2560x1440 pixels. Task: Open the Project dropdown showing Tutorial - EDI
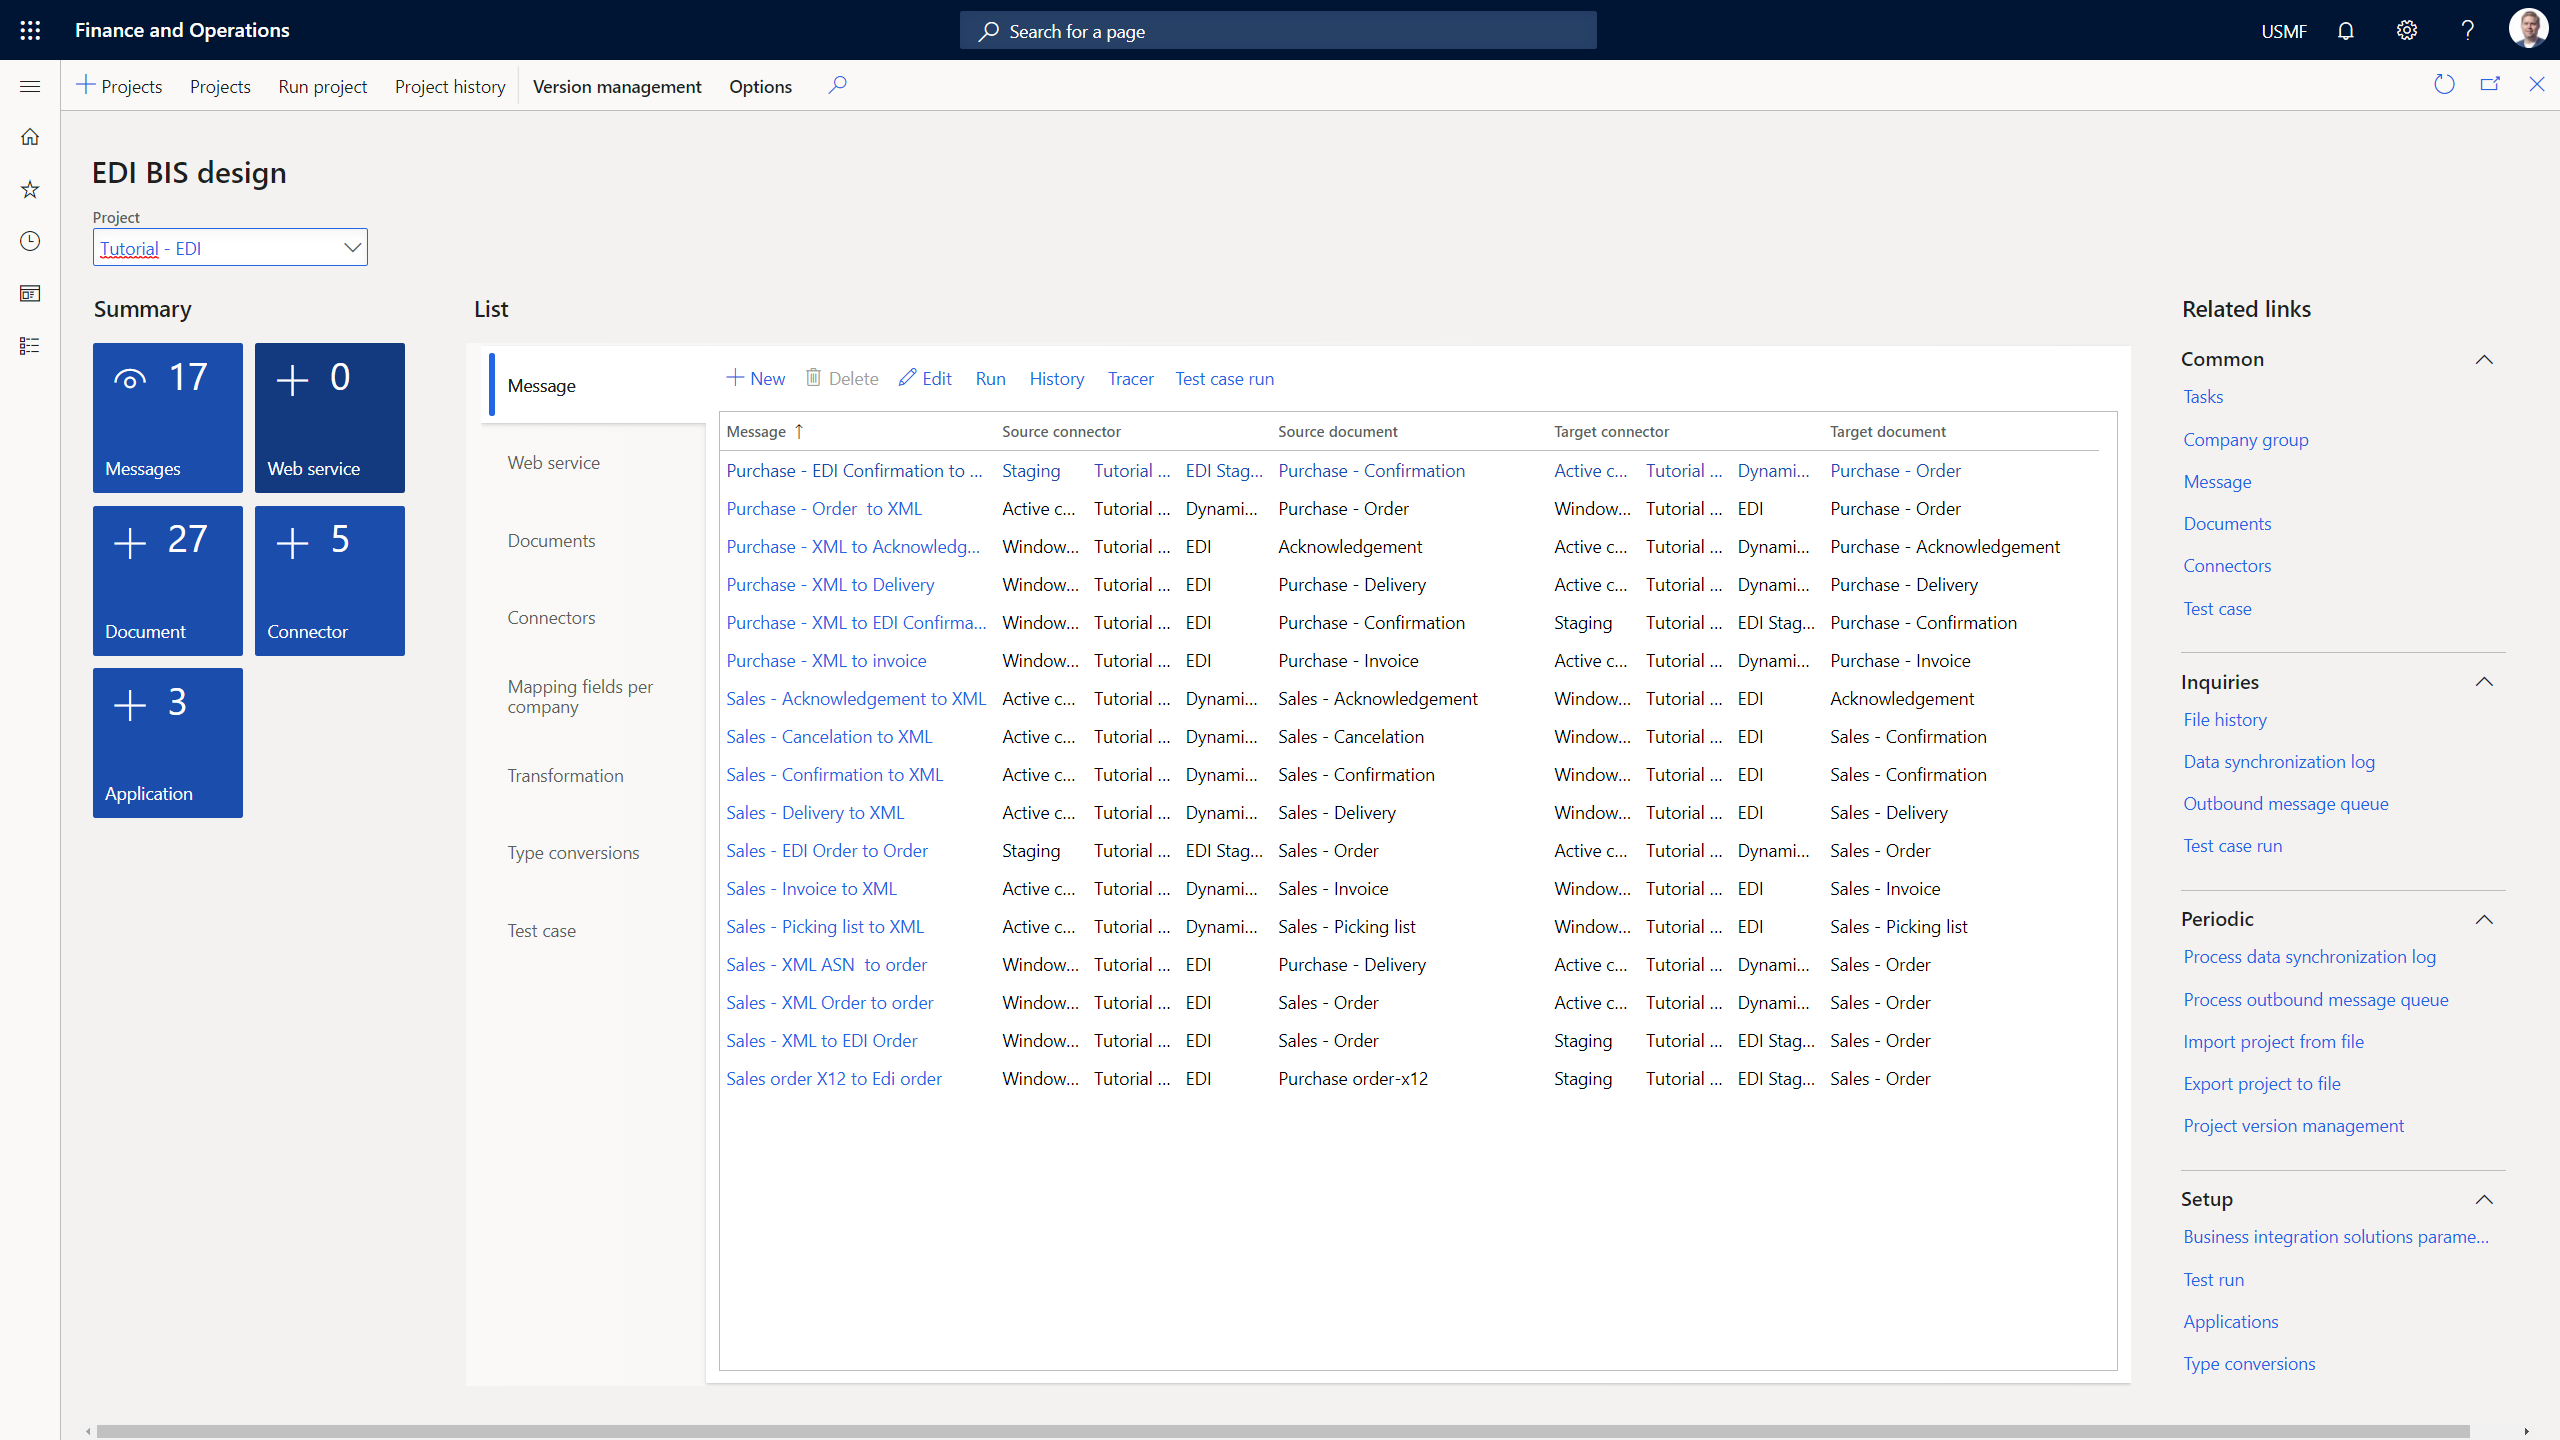point(351,247)
